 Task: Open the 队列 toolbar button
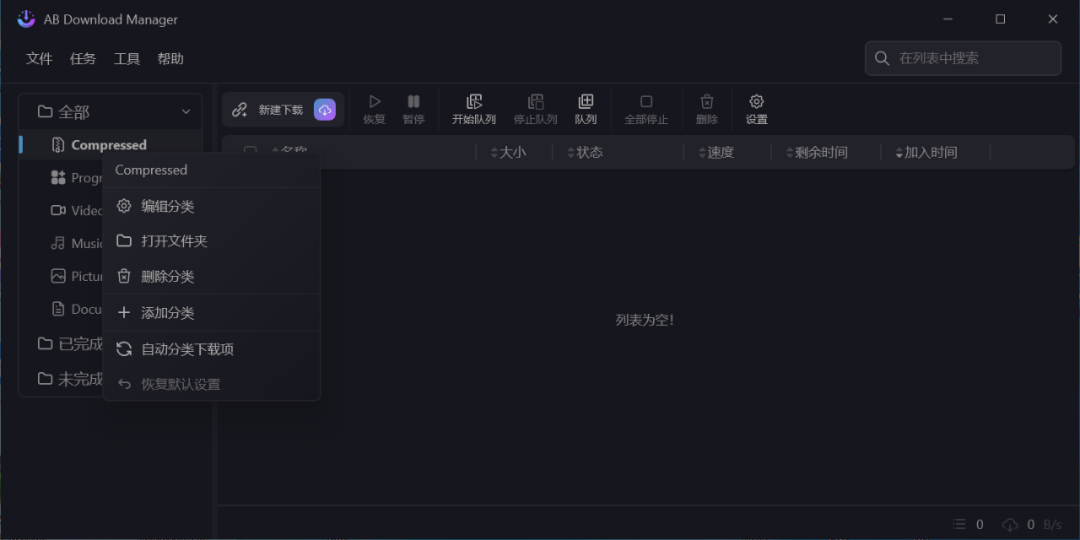coord(585,110)
